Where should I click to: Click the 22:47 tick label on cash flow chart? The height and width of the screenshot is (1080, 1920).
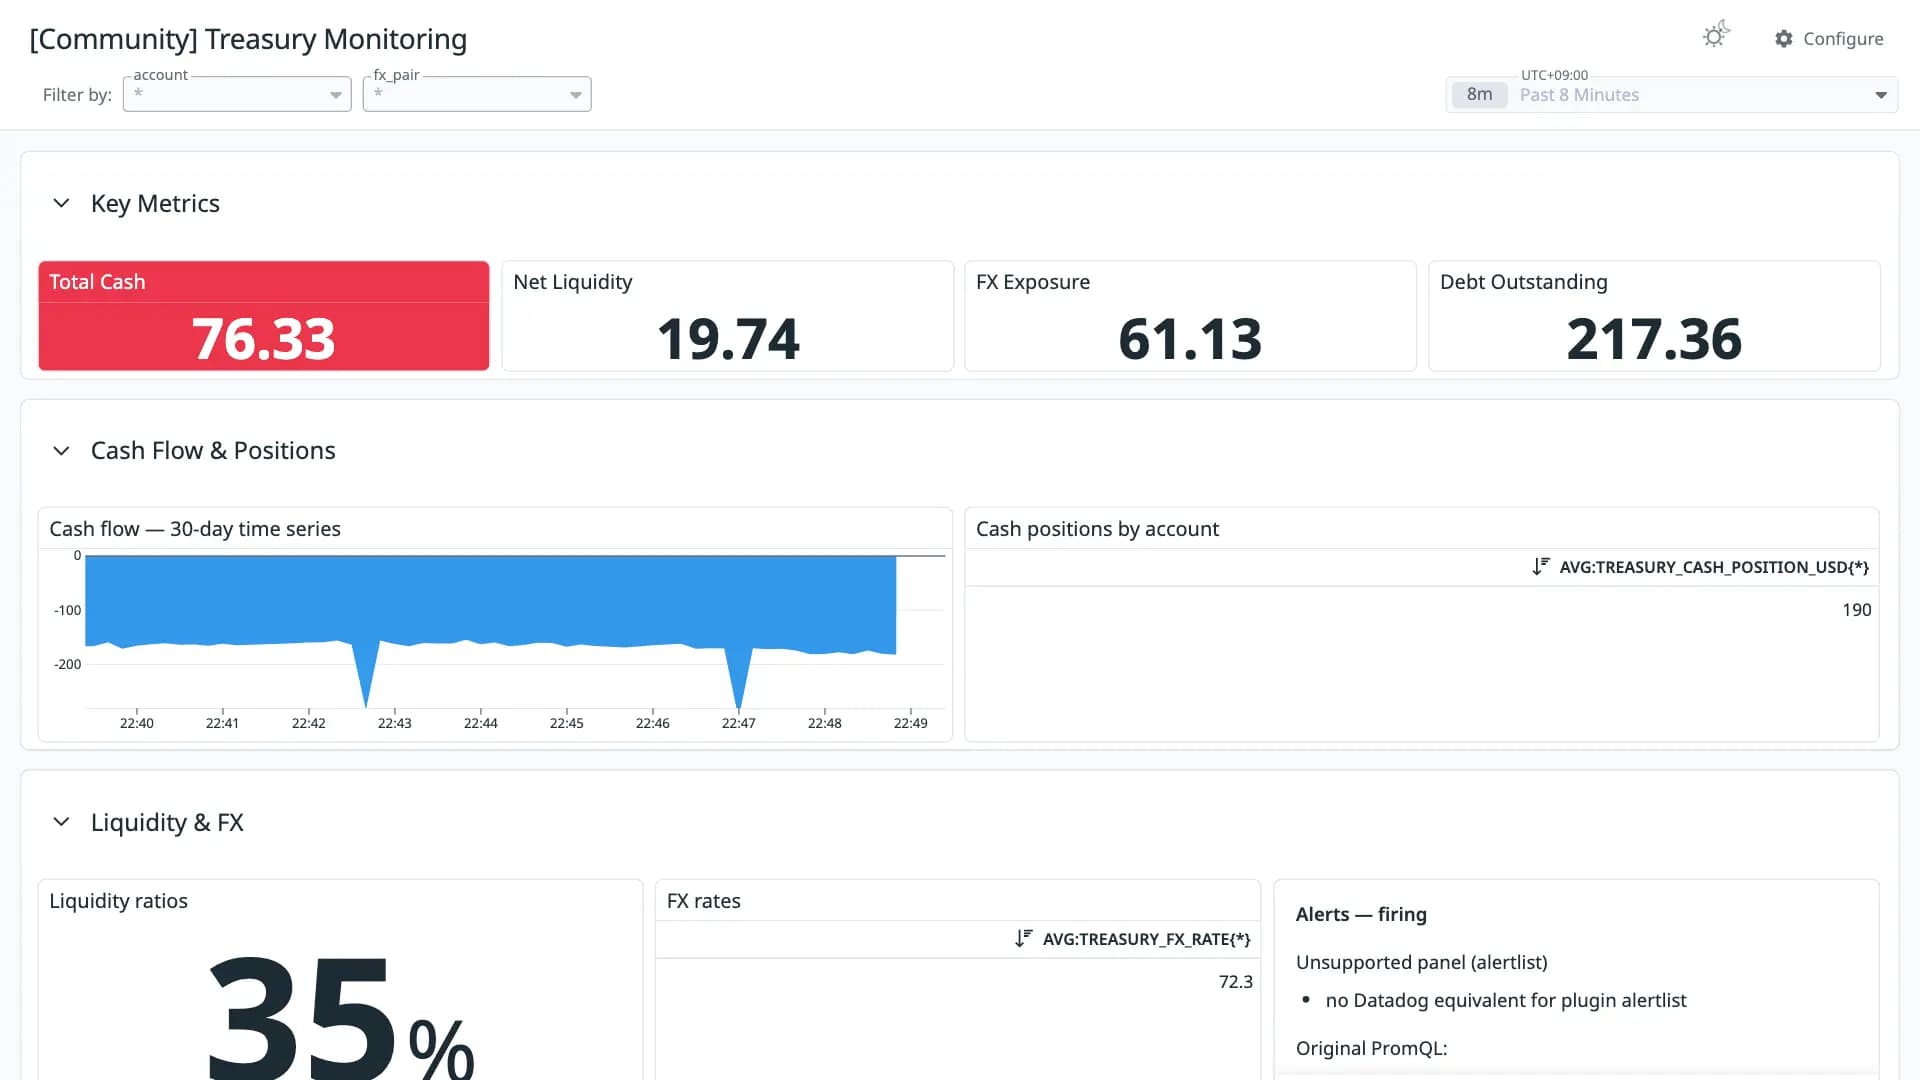(738, 723)
